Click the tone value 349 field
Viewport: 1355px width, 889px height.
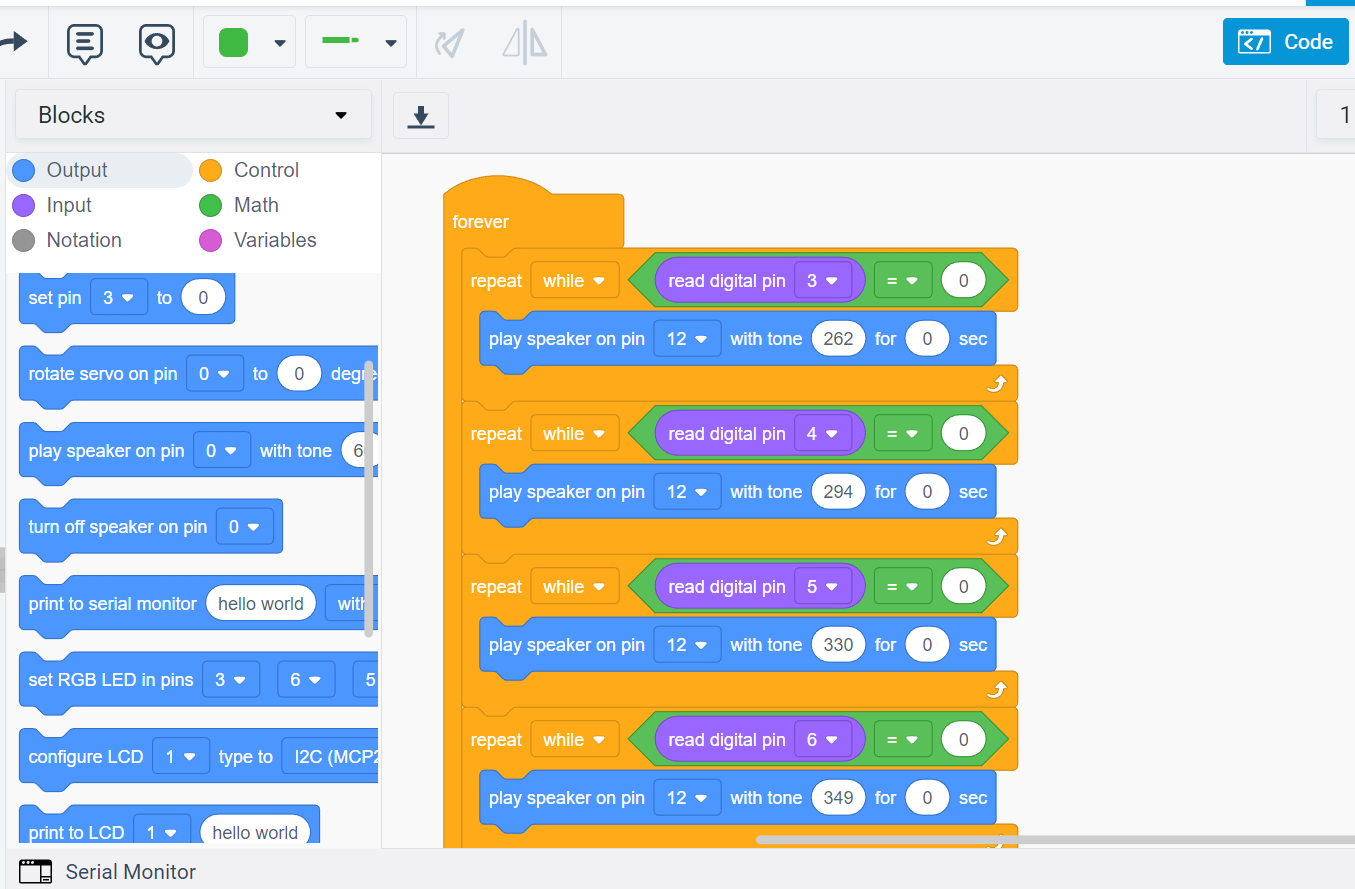838,798
